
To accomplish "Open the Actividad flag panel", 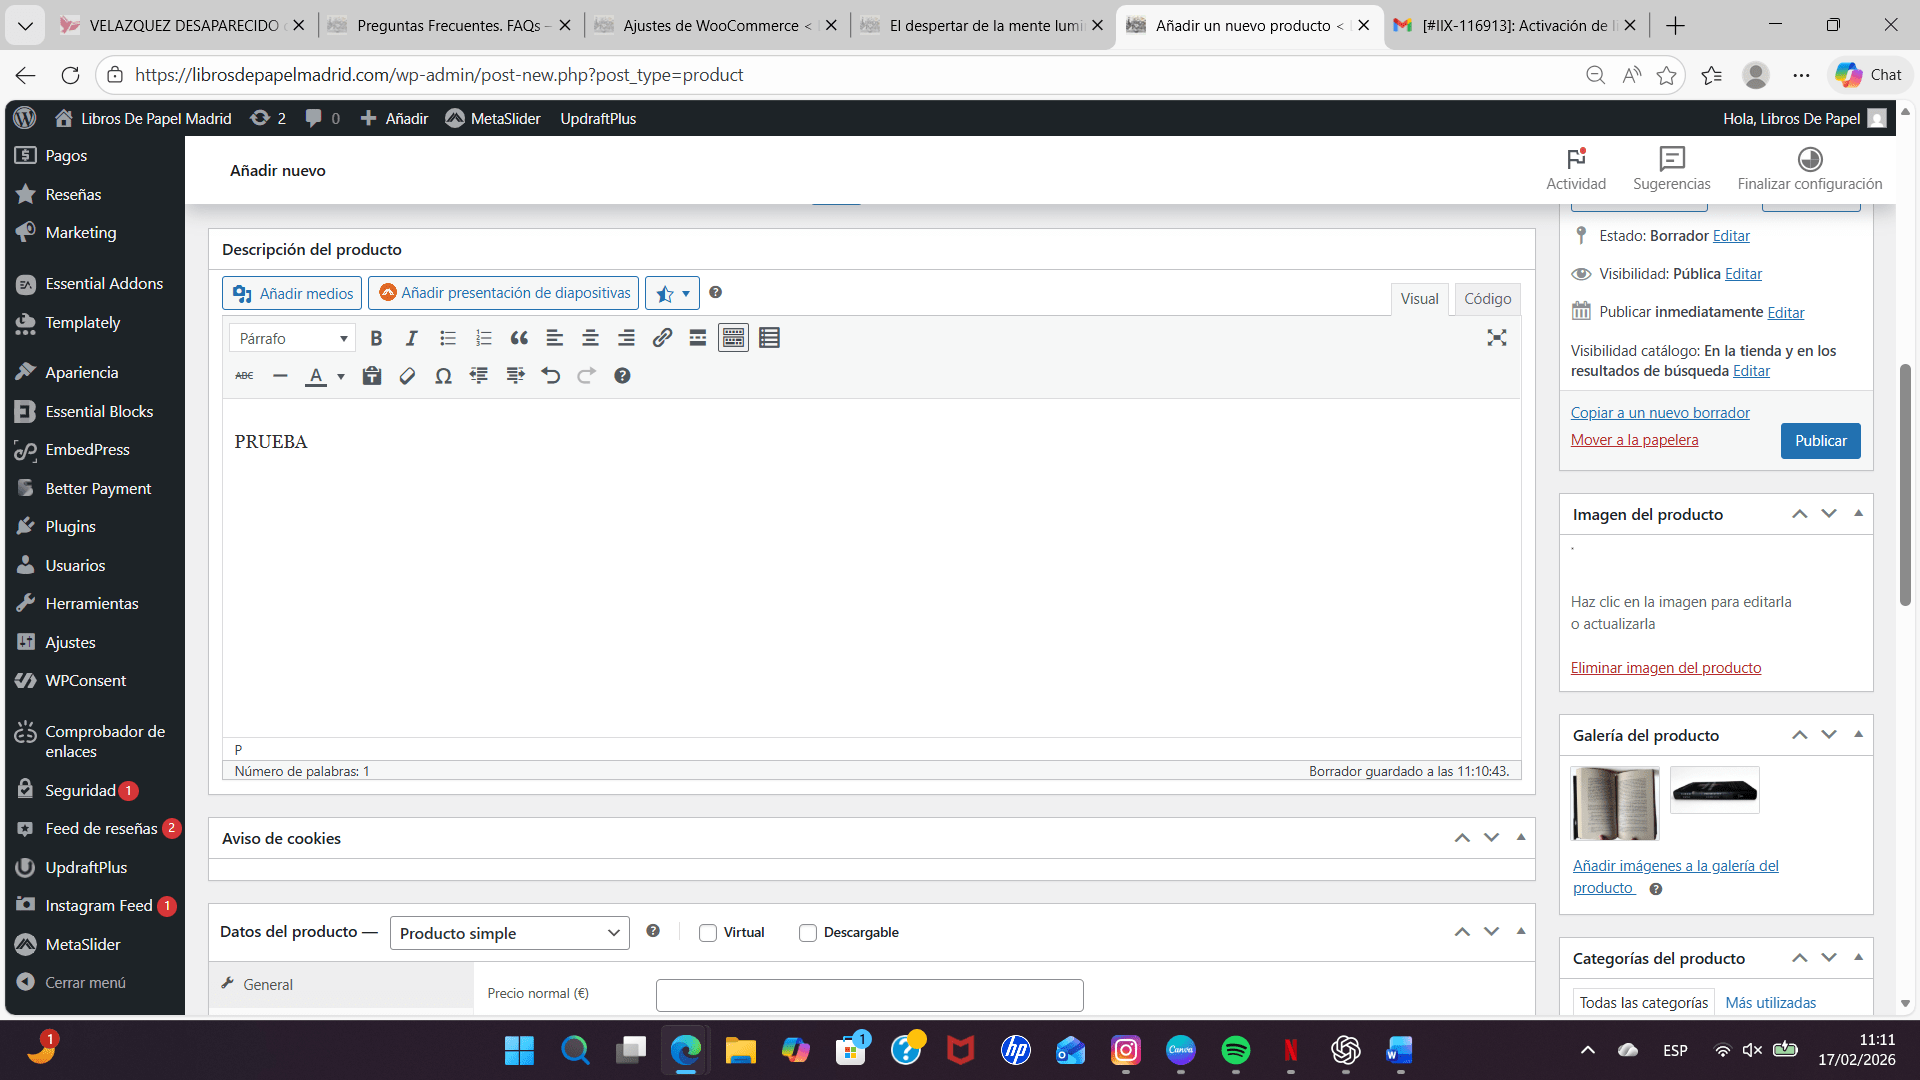I will pyautogui.click(x=1576, y=169).
